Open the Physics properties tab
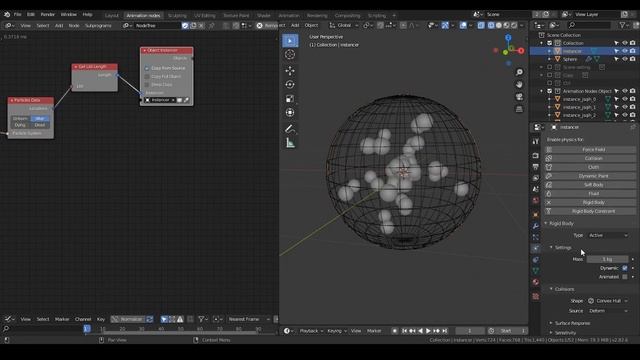 pyautogui.click(x=536, y=248)
